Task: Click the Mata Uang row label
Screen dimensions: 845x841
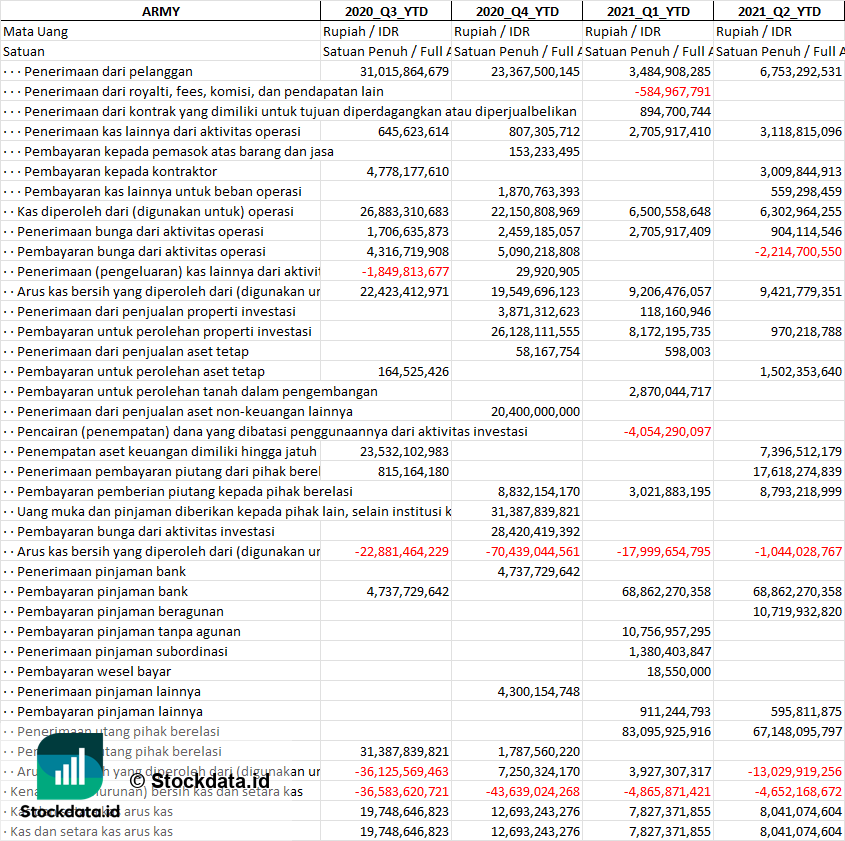Action: (x=36, y=31)
